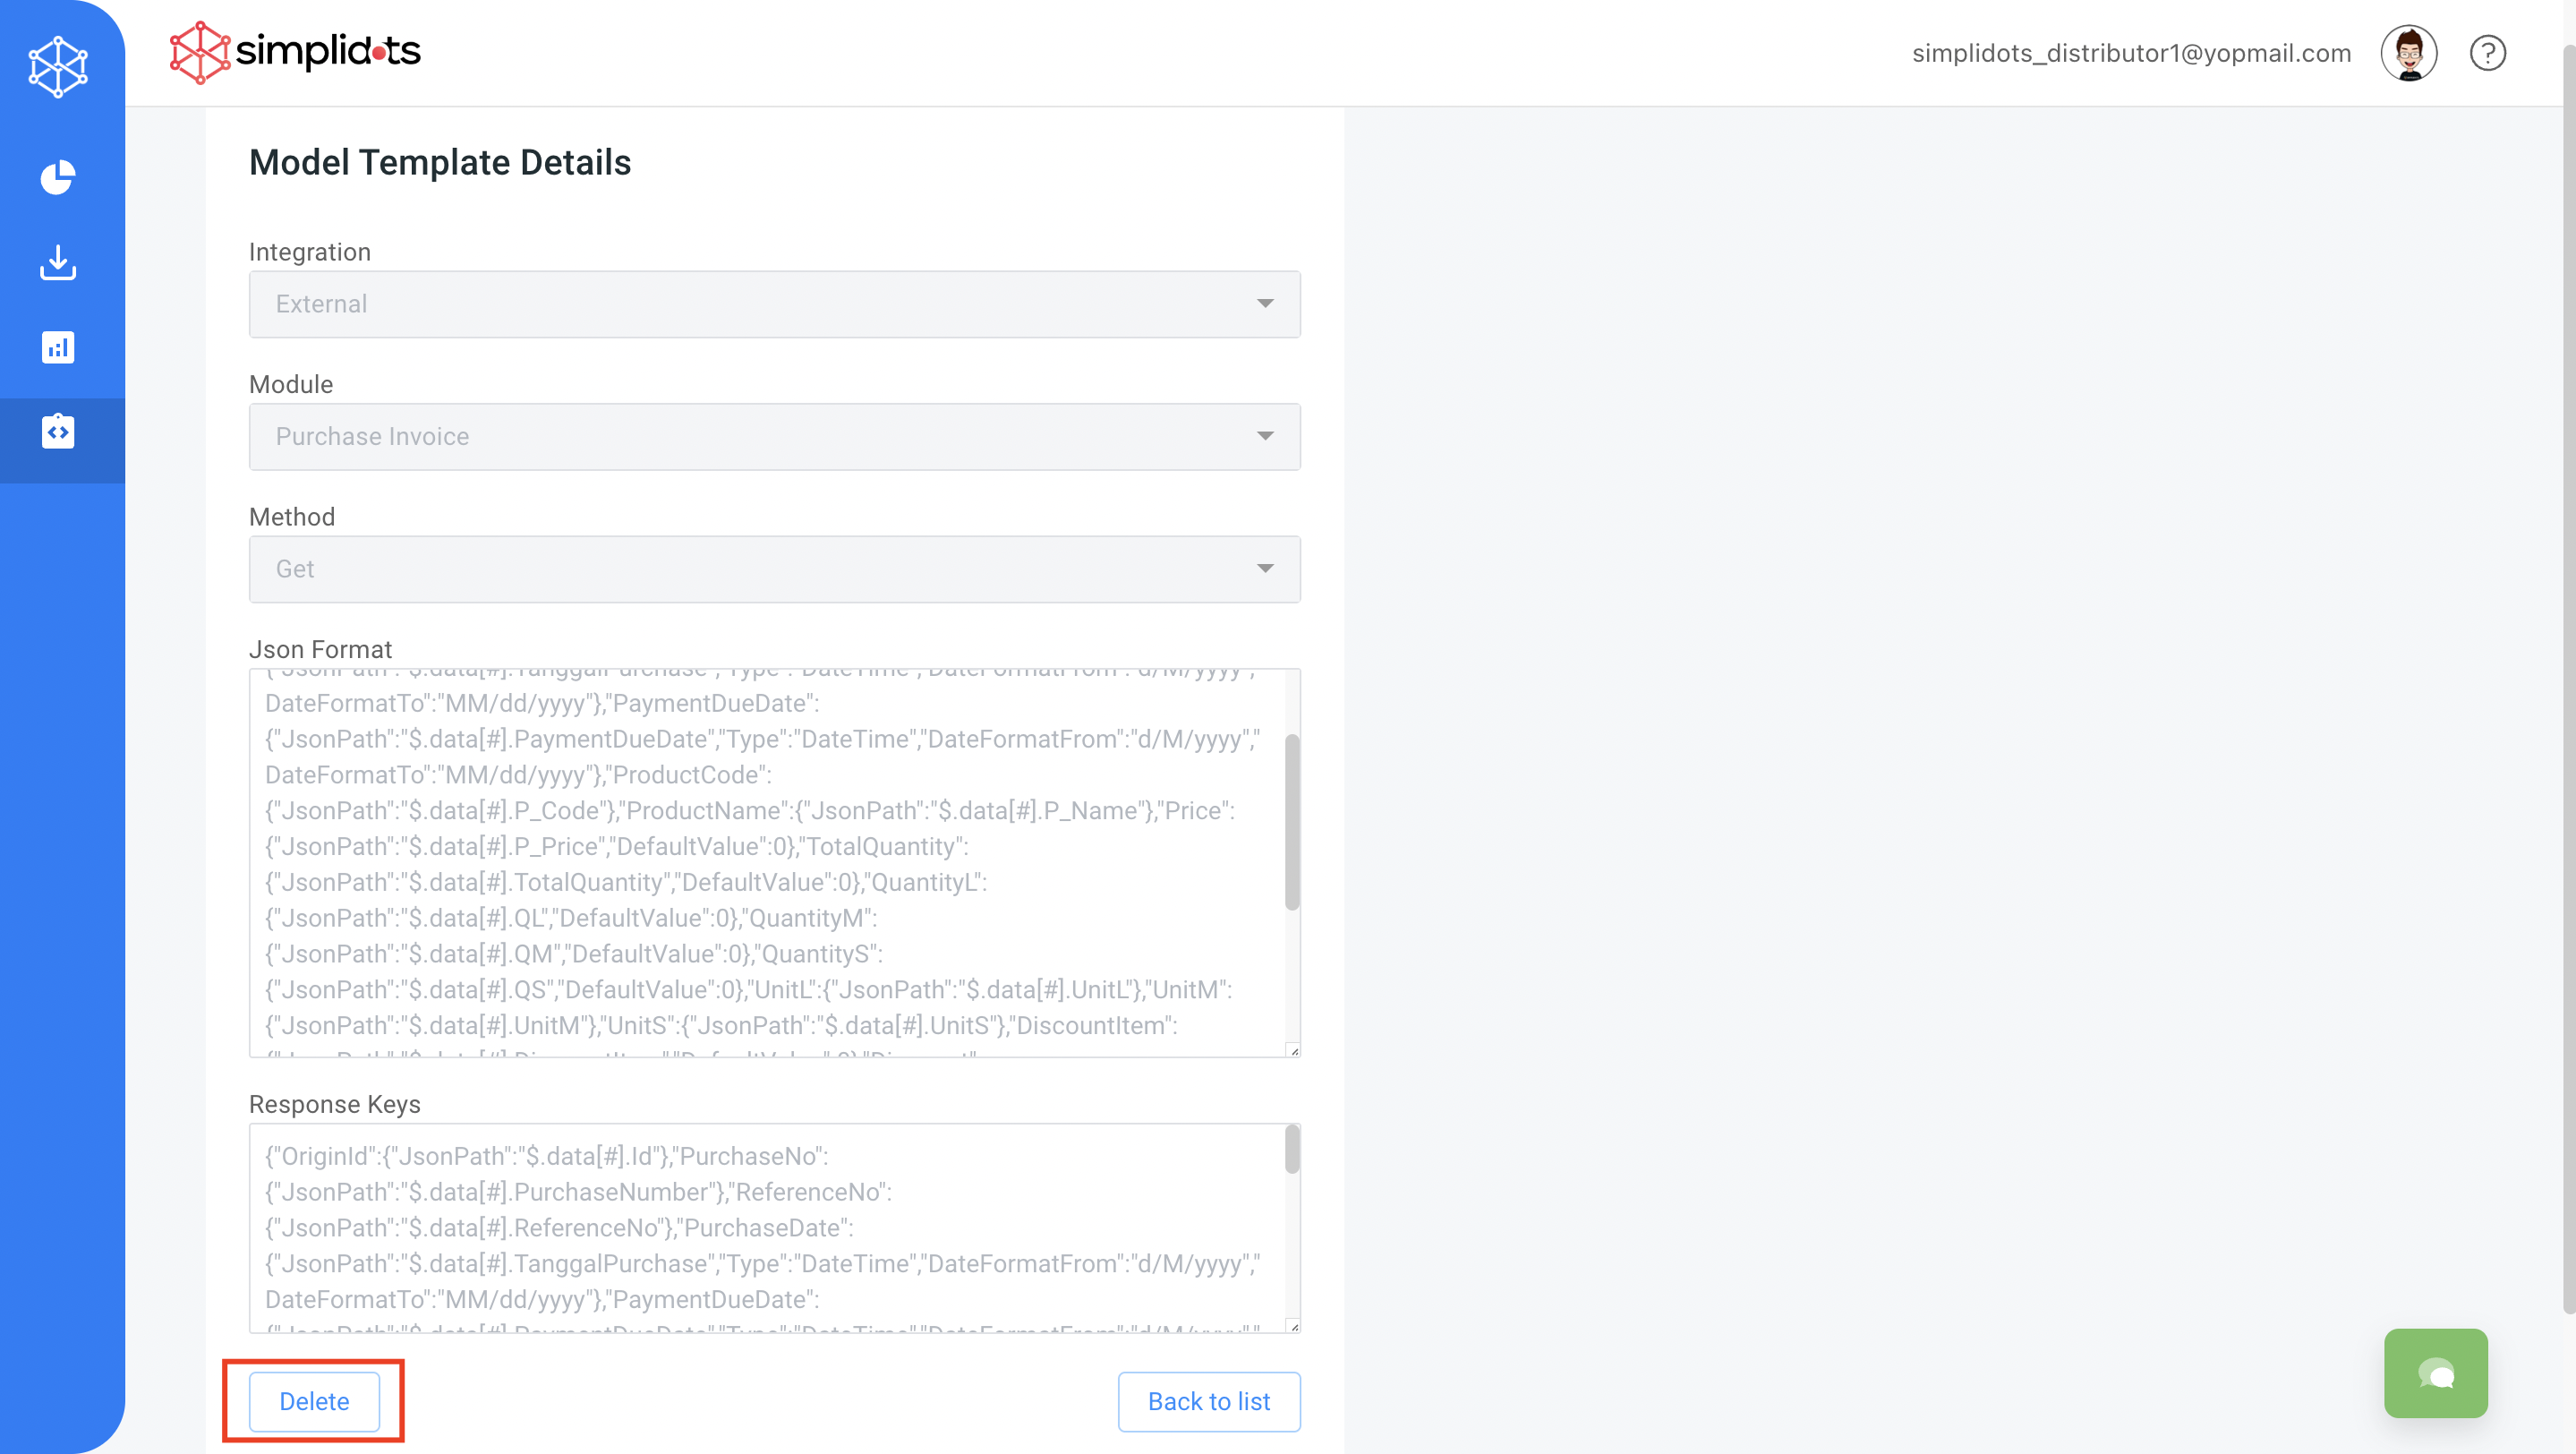Expand the Method Get dropdown
Screen dimensions: 2576x1454
coord(774,569)
